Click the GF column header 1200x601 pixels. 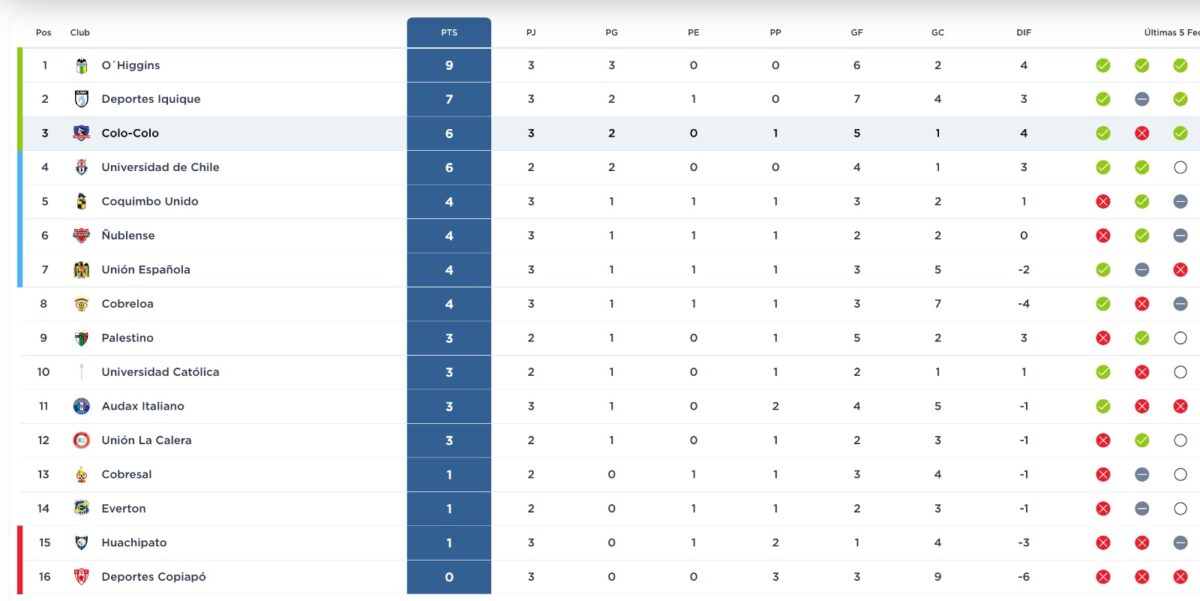(x=857, y=32)
